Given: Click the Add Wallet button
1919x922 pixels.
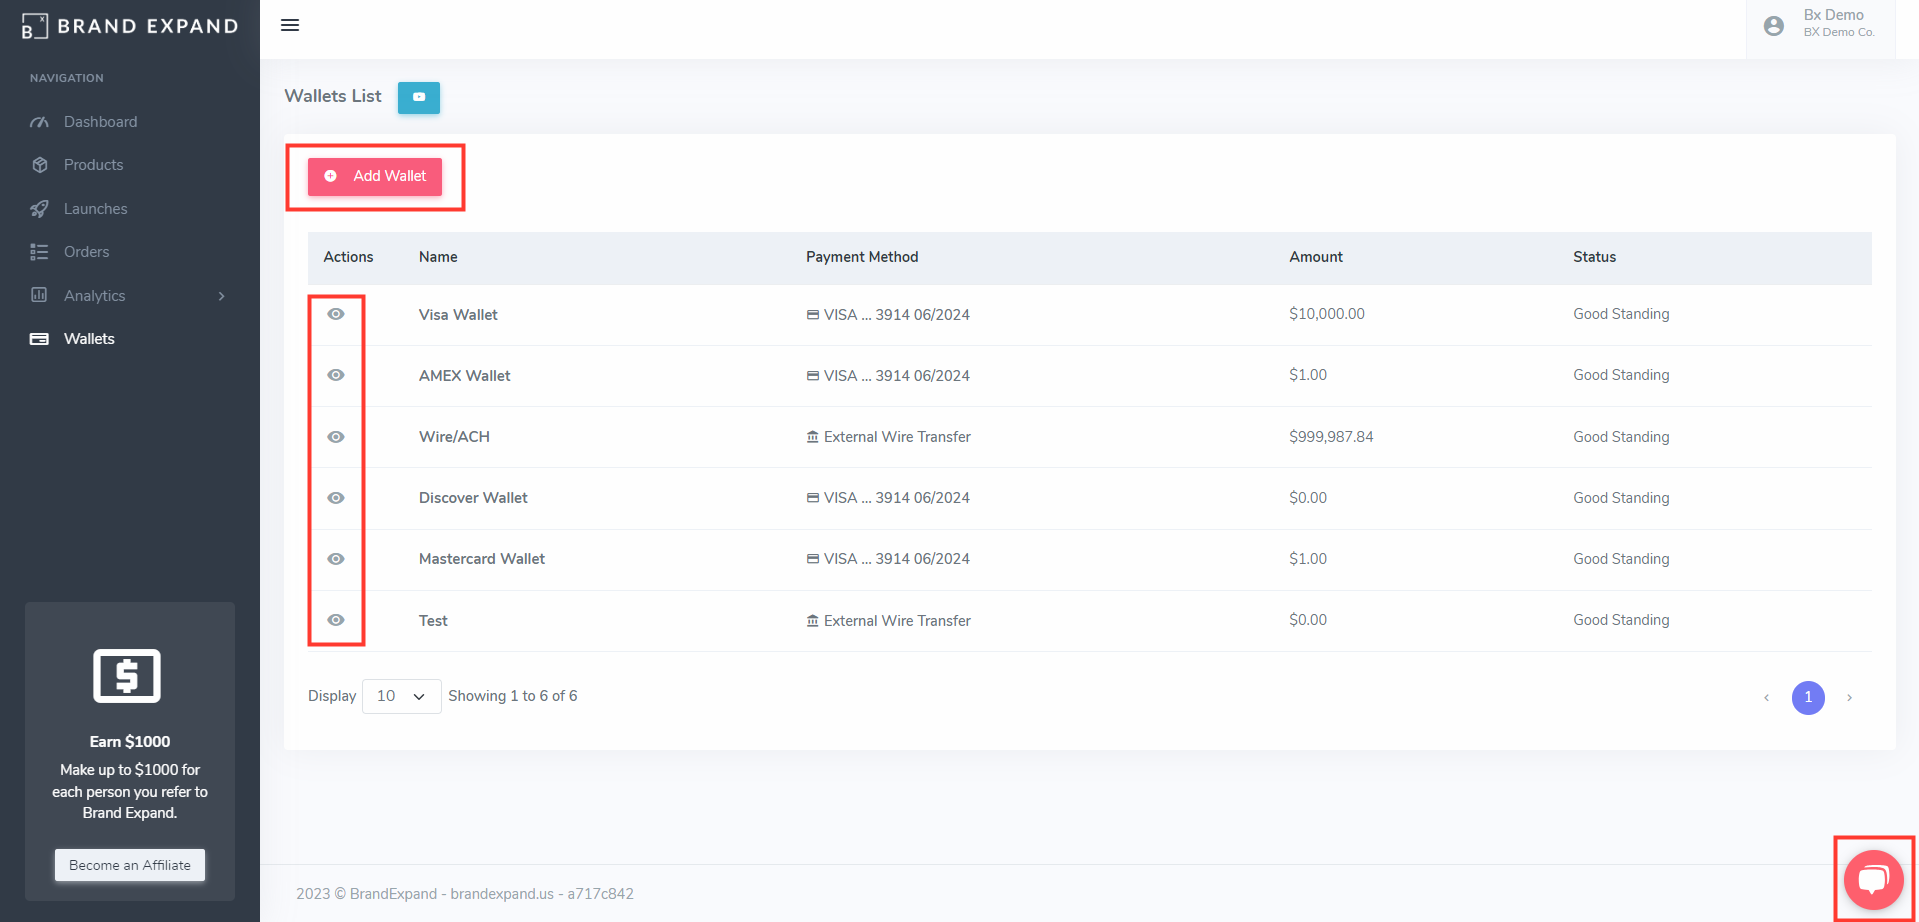Looking at the screenshot, I should coord(375,176).
